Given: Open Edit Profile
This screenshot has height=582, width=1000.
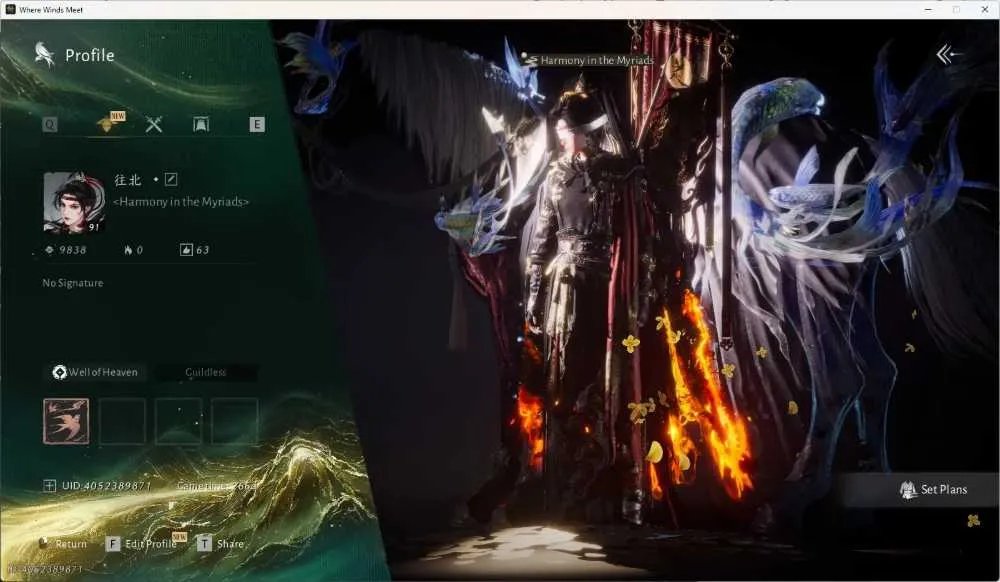Looking at the screenshot, I should point(151,544).
